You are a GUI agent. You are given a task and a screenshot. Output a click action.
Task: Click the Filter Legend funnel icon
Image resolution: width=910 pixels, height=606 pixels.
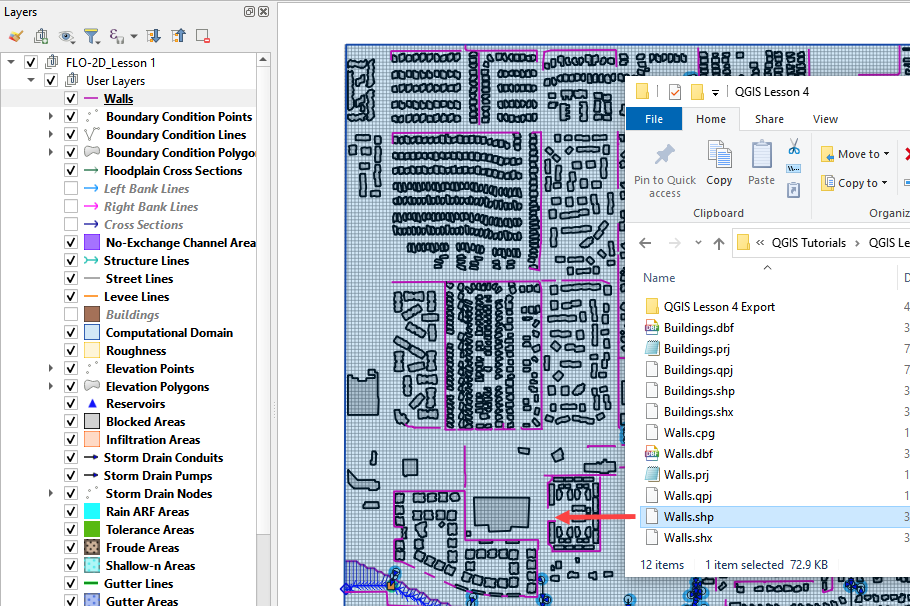click(91, 36)
